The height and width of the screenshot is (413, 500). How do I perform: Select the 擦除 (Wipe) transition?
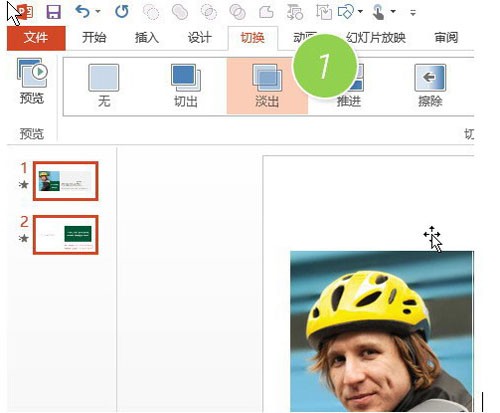coord(430,86)
